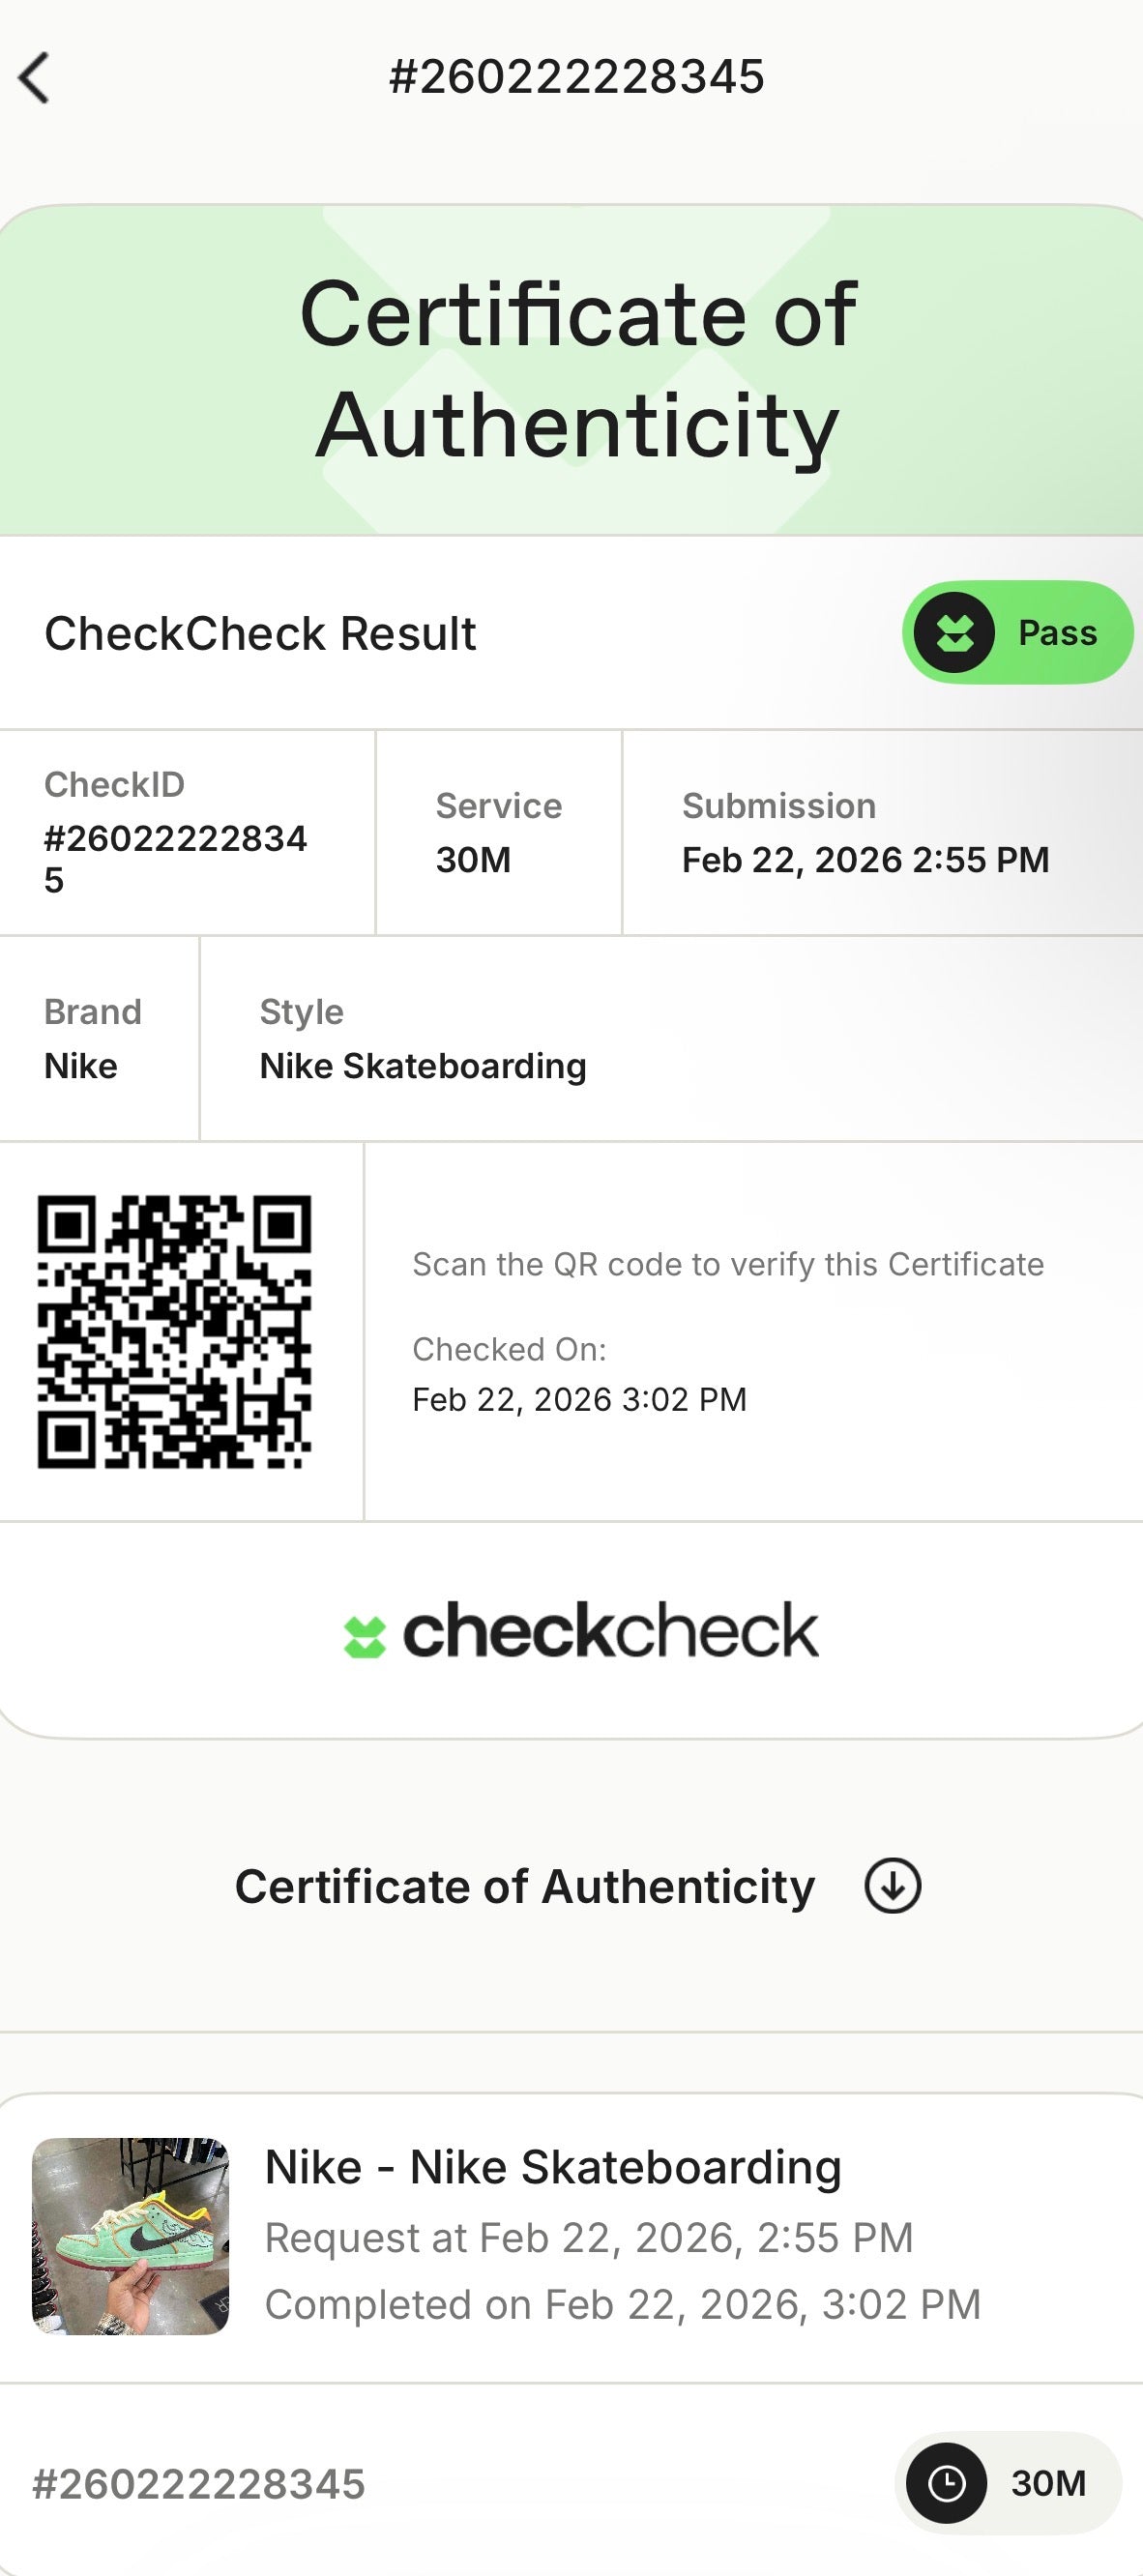The height and width of the screenshot is (2576, 1143).
Task: Click the checkcheck wordmark logo
Action: tap(610, 1631)
